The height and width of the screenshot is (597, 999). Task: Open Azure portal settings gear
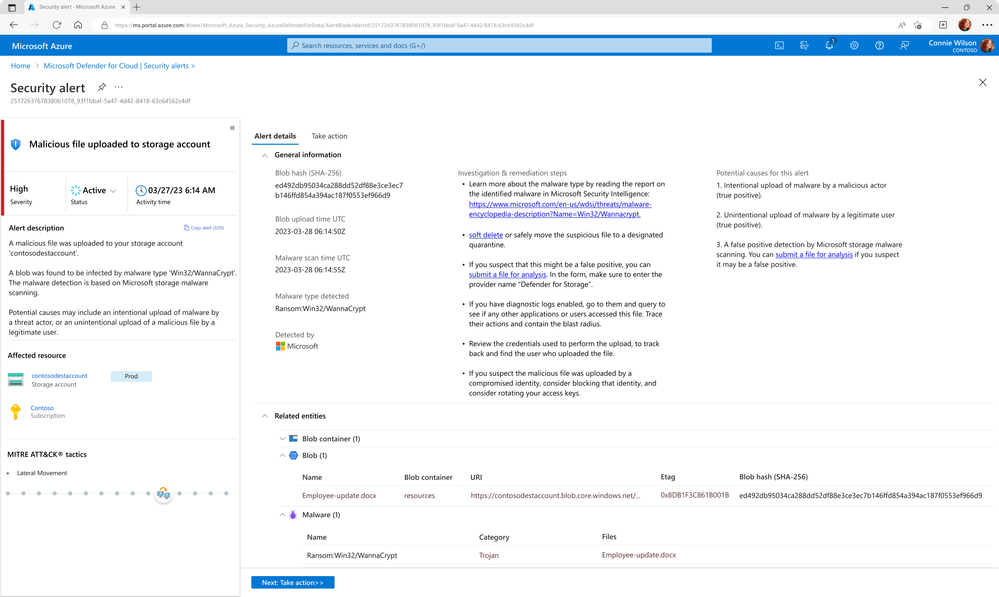tap(854, 45)
